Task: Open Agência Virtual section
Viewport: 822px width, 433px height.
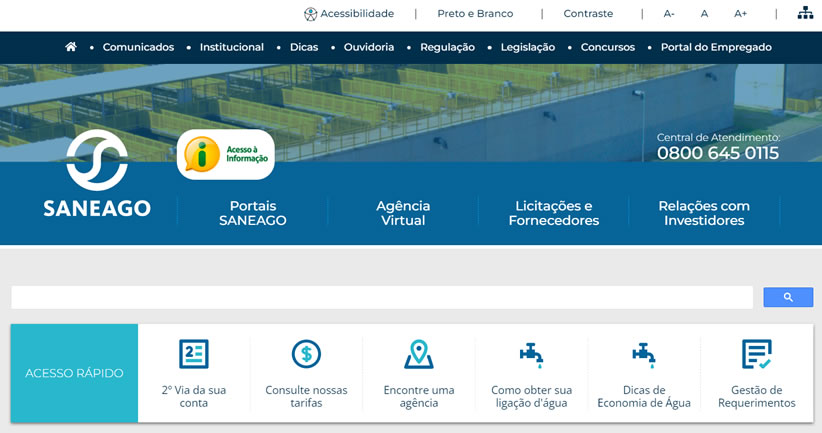Action: (x=403, y=213)
